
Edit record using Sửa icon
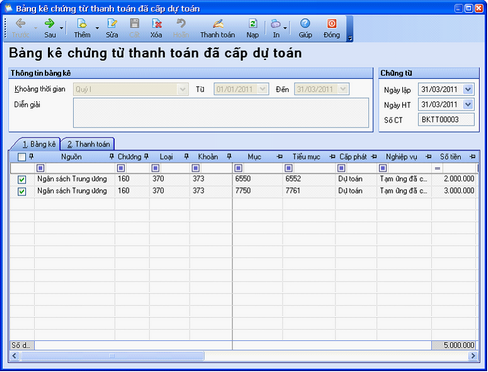[112, 23]
